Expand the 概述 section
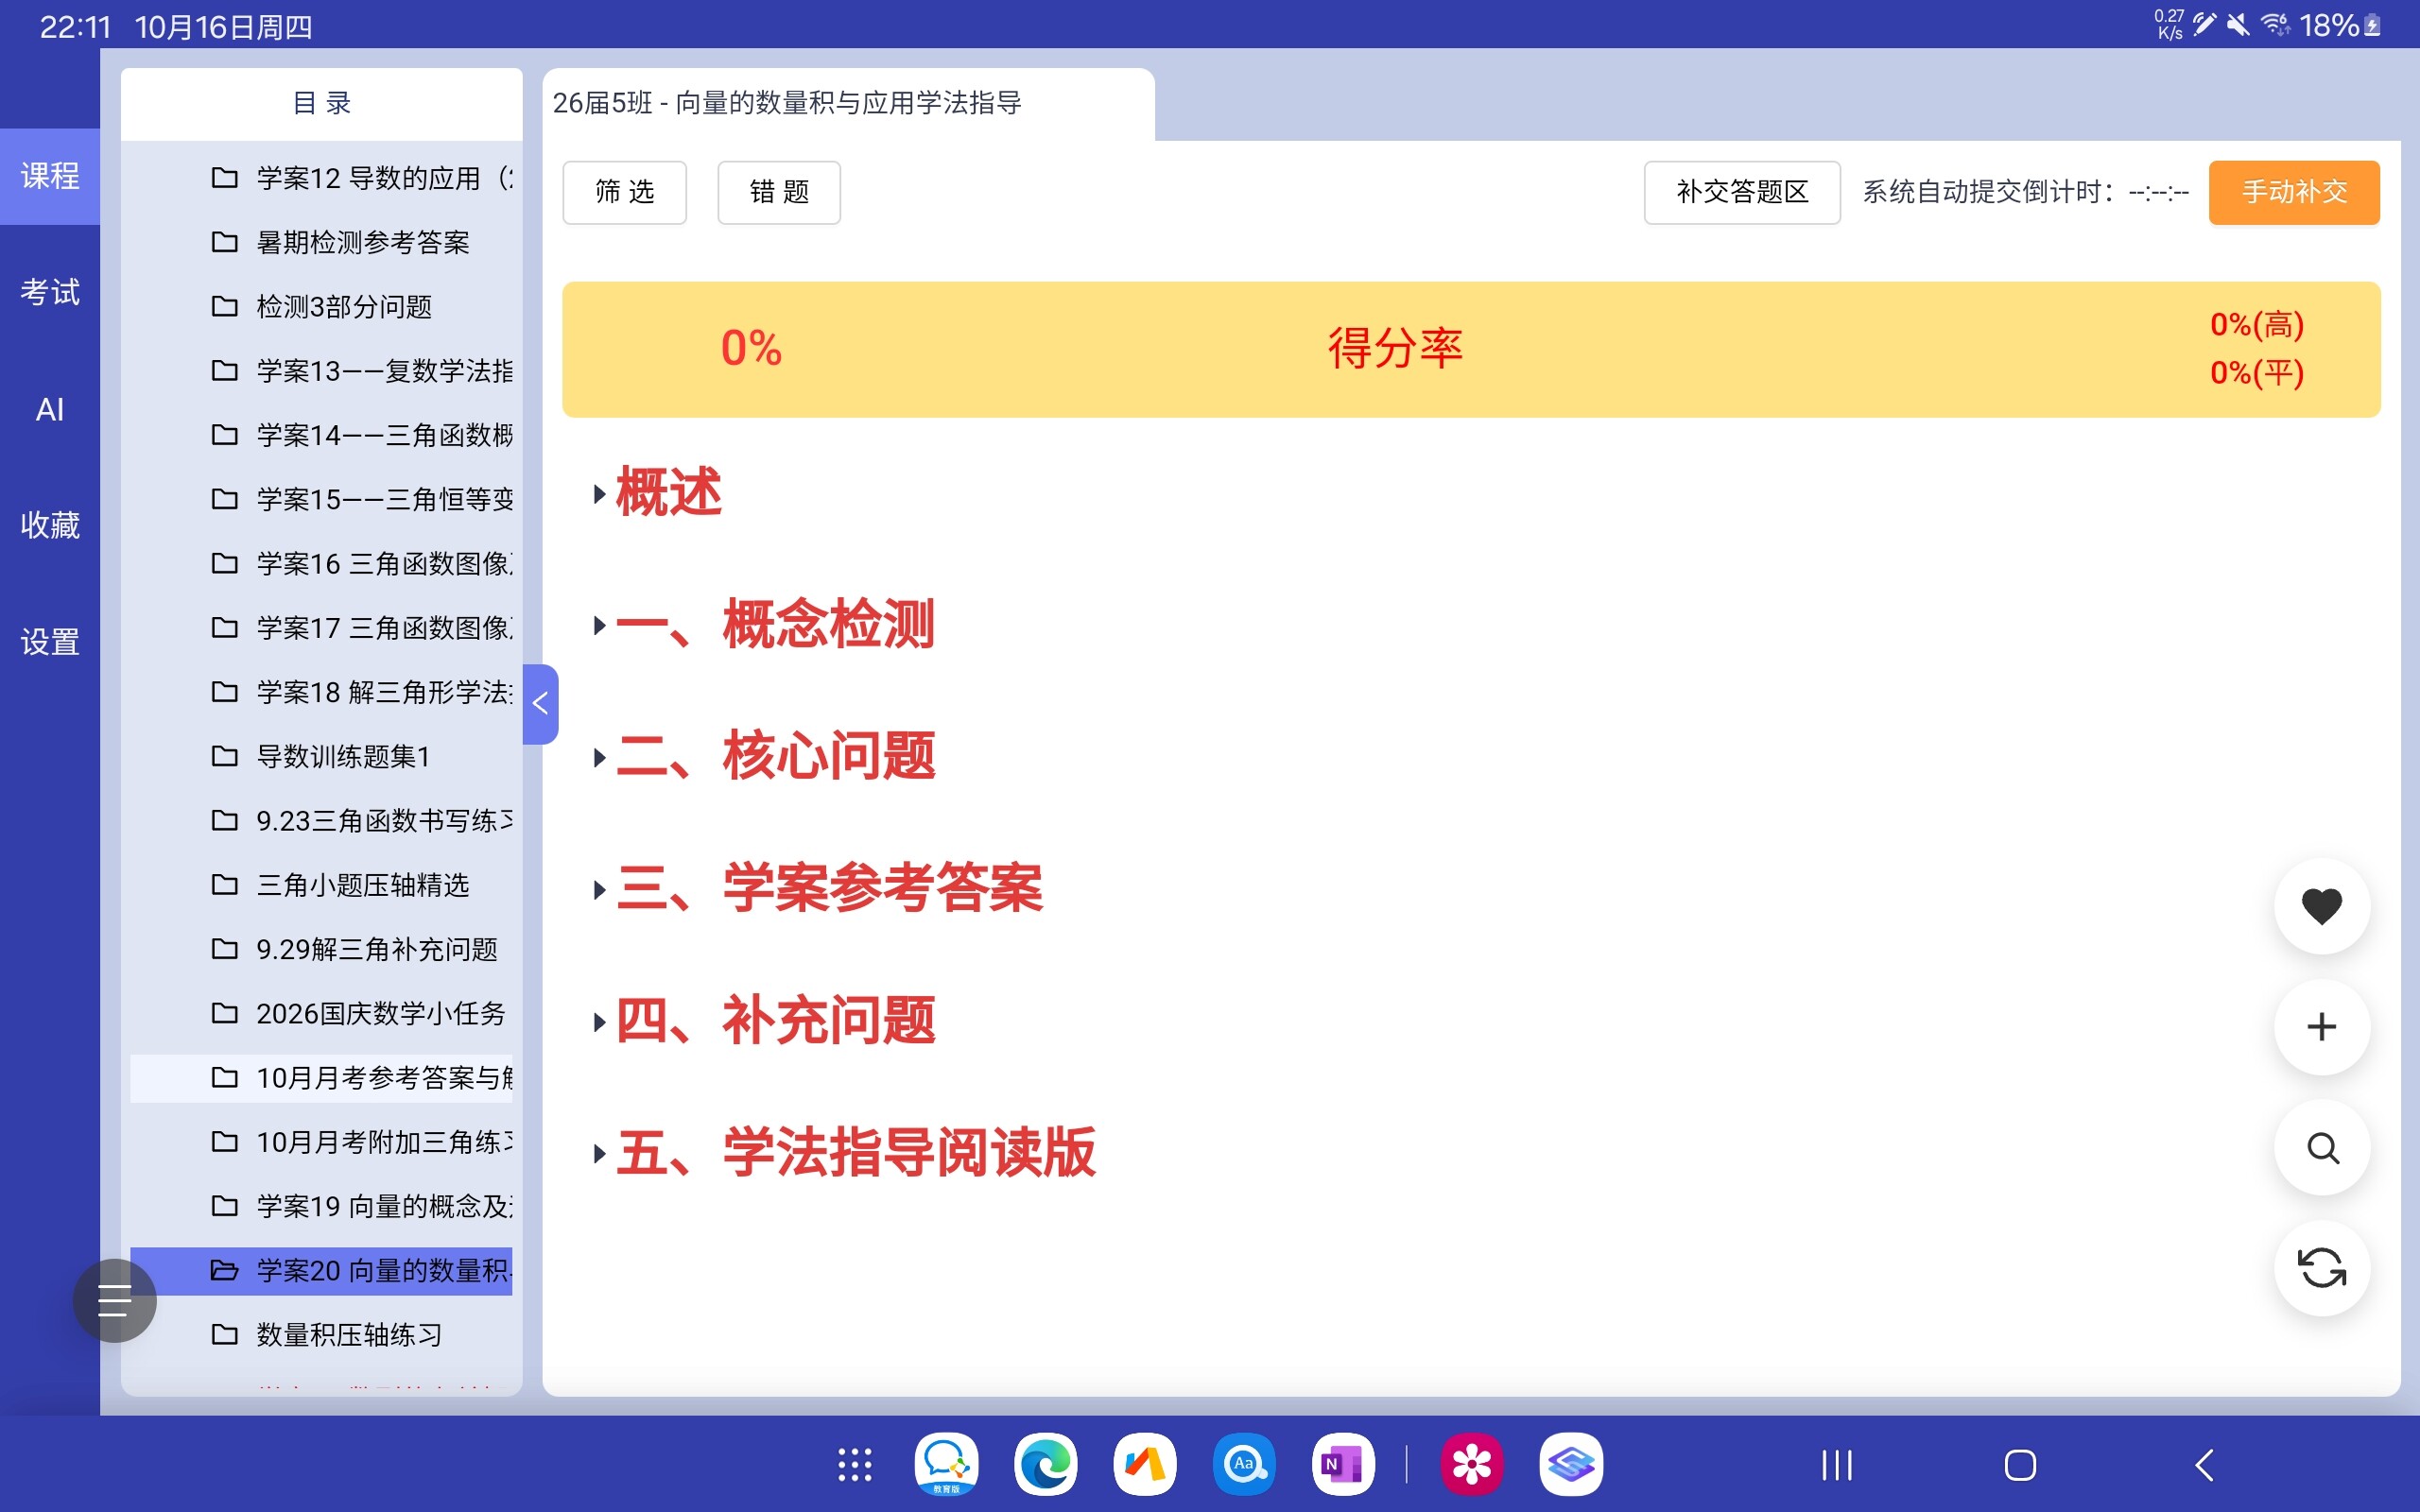Screen dimensions: 2420x1512 tap(667, 493)
